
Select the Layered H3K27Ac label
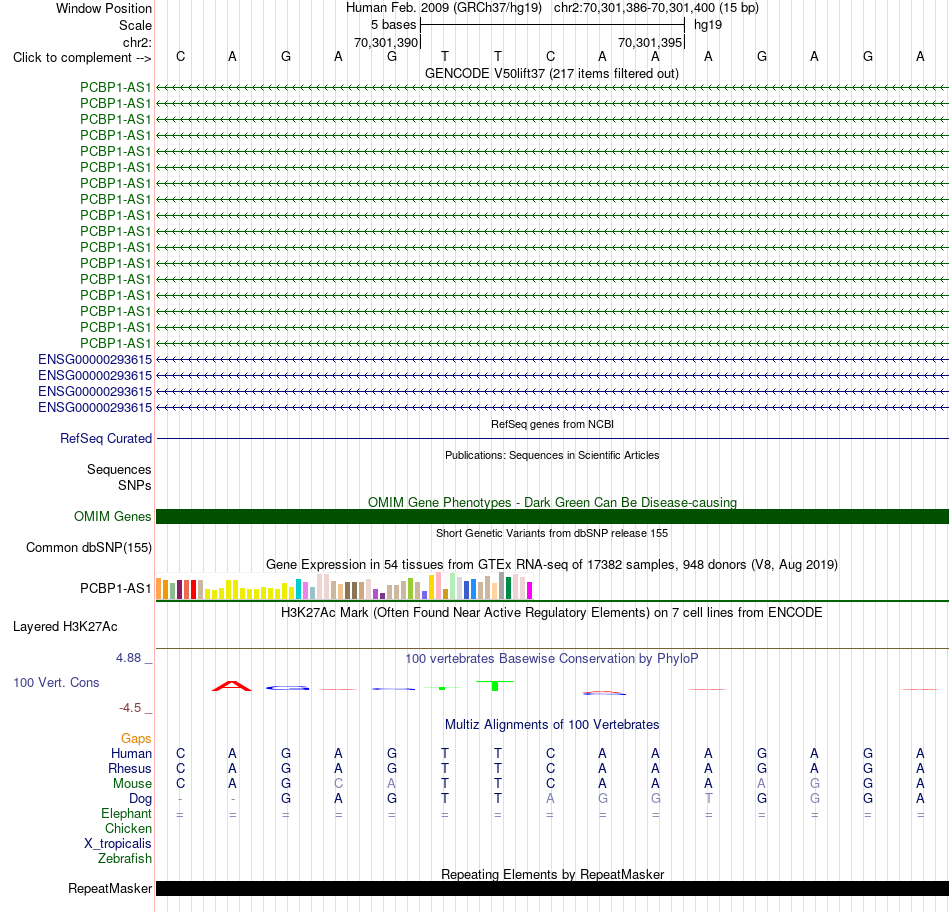coord(65,627)
